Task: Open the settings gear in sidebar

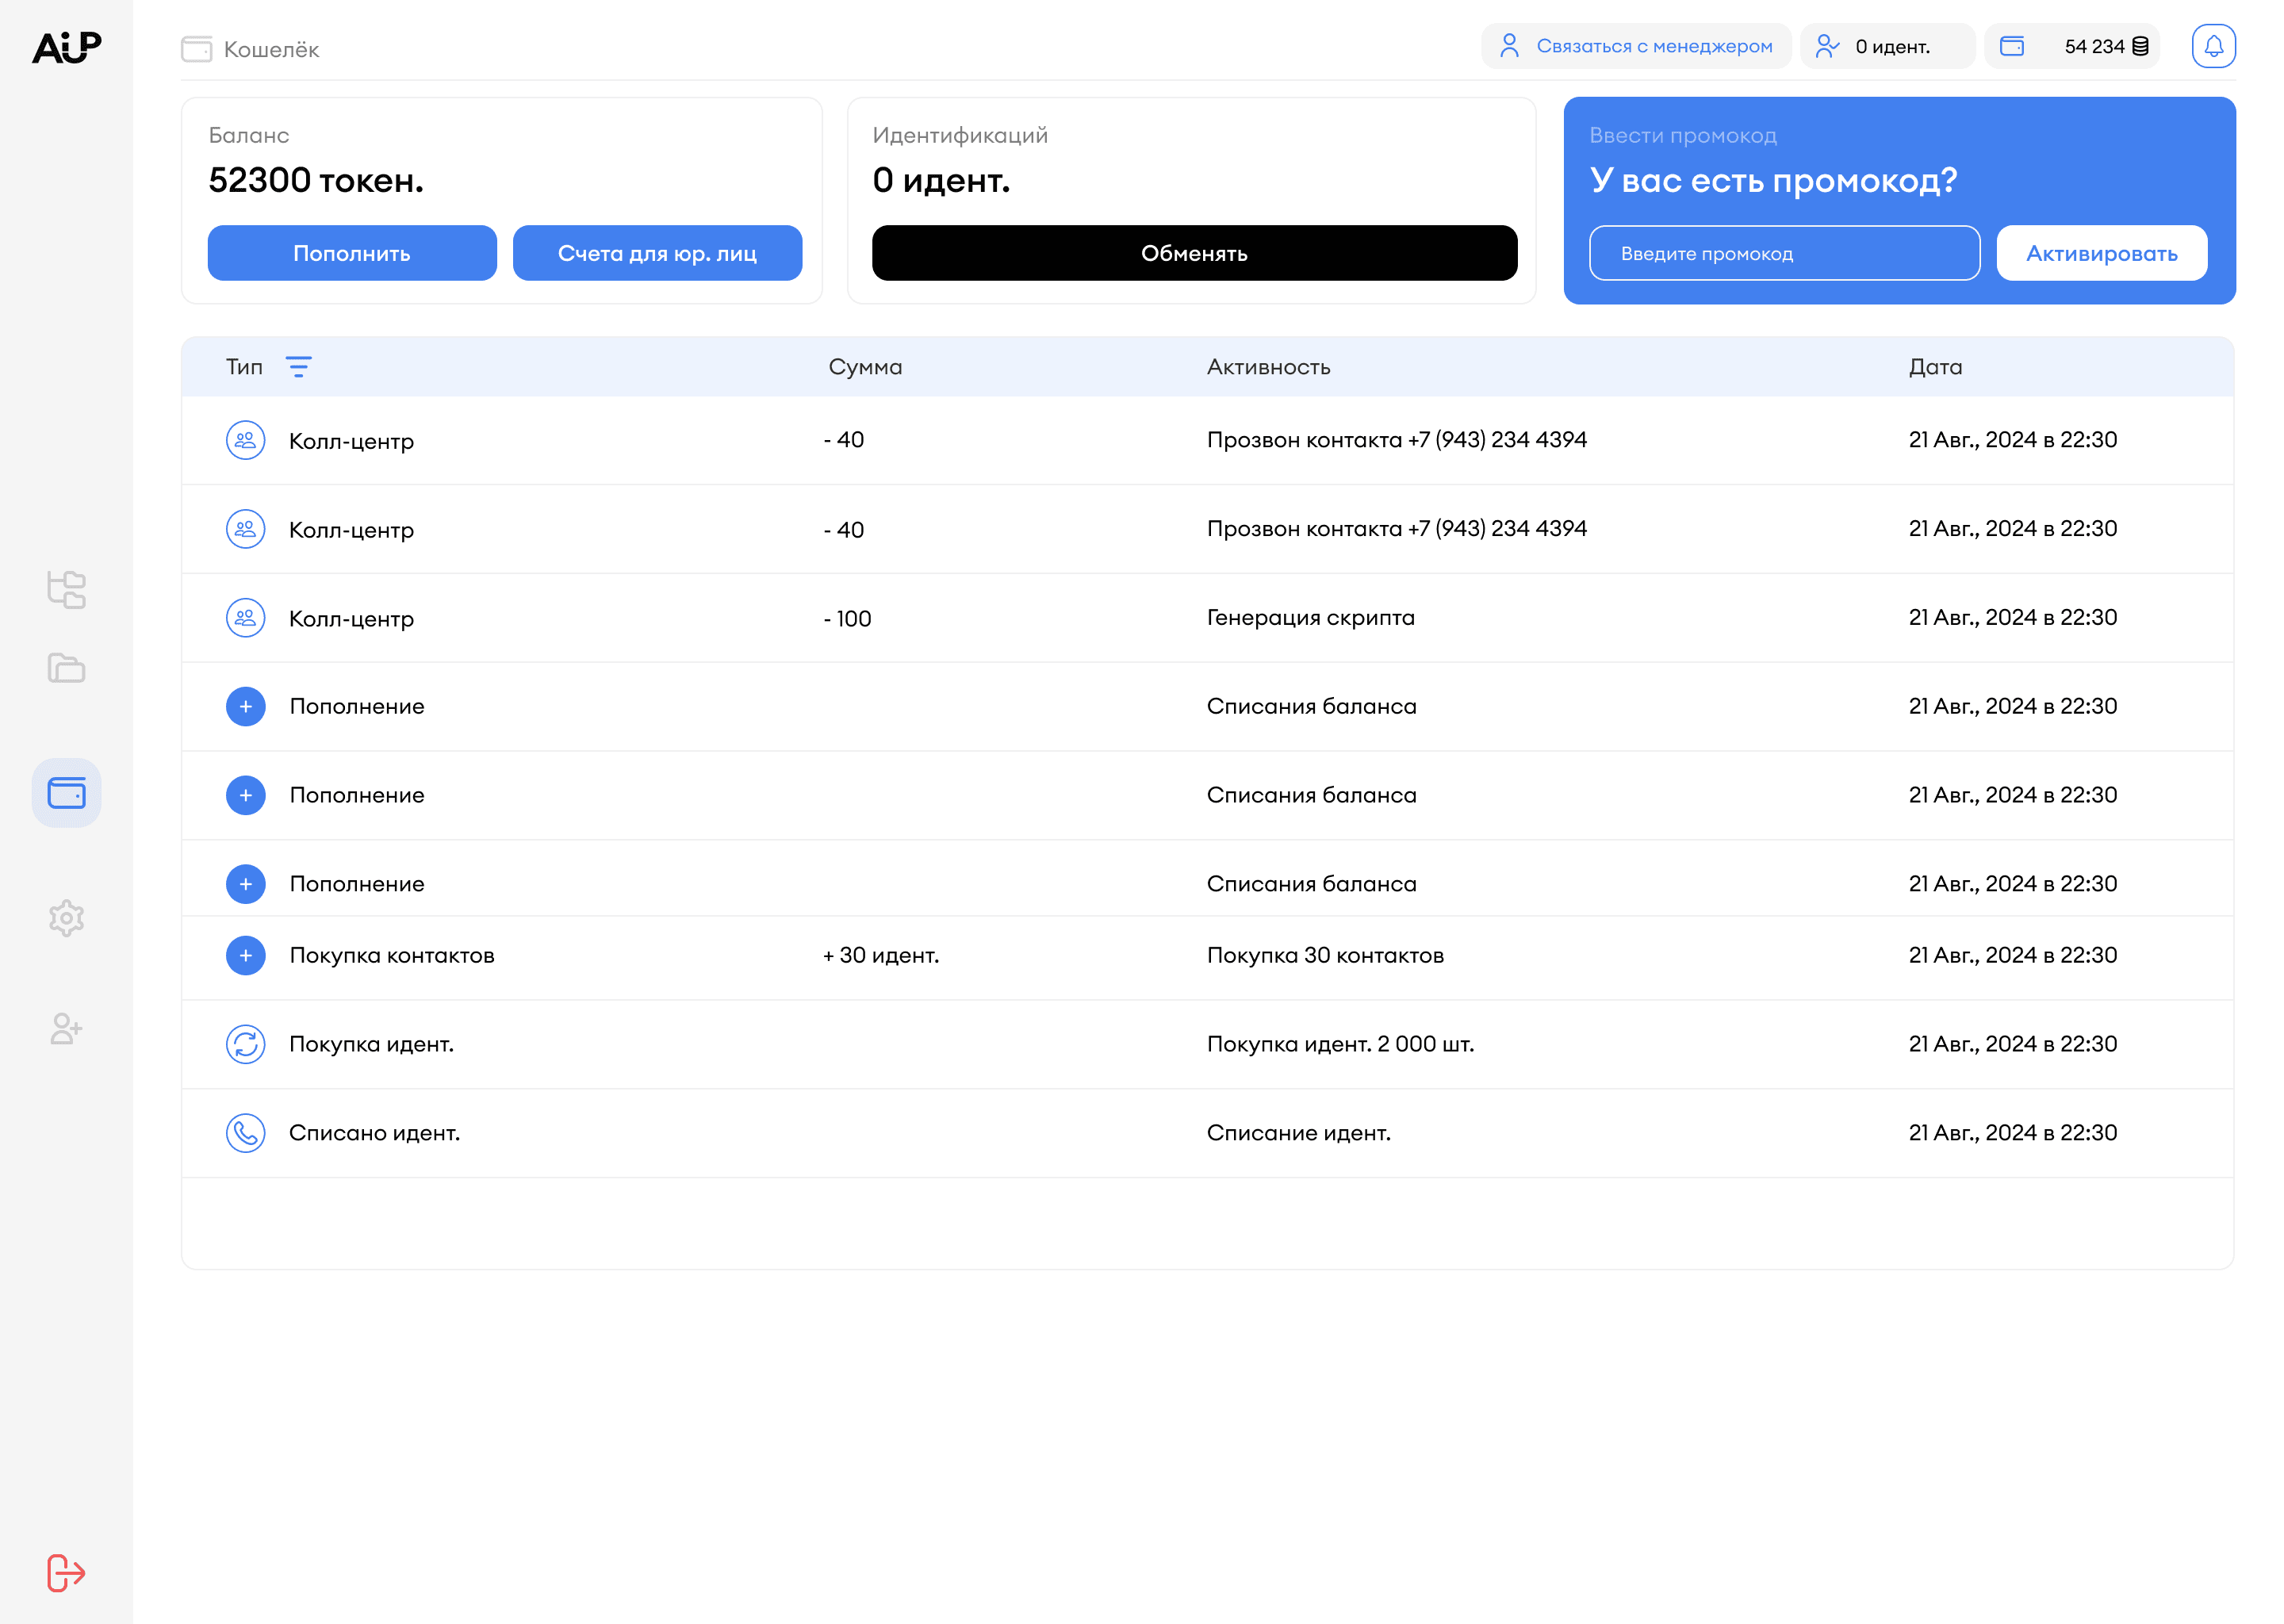Action: click(x=66, y=917)
